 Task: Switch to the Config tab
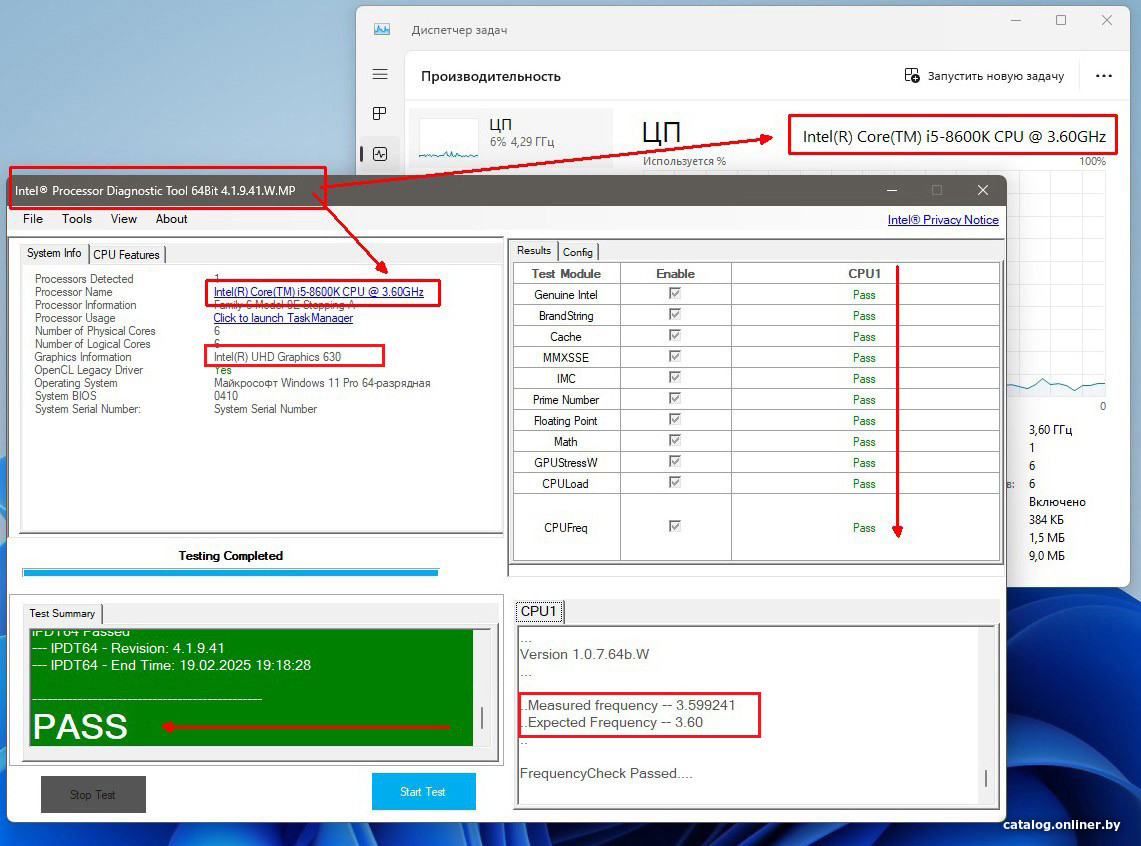[x=577, y=252]
